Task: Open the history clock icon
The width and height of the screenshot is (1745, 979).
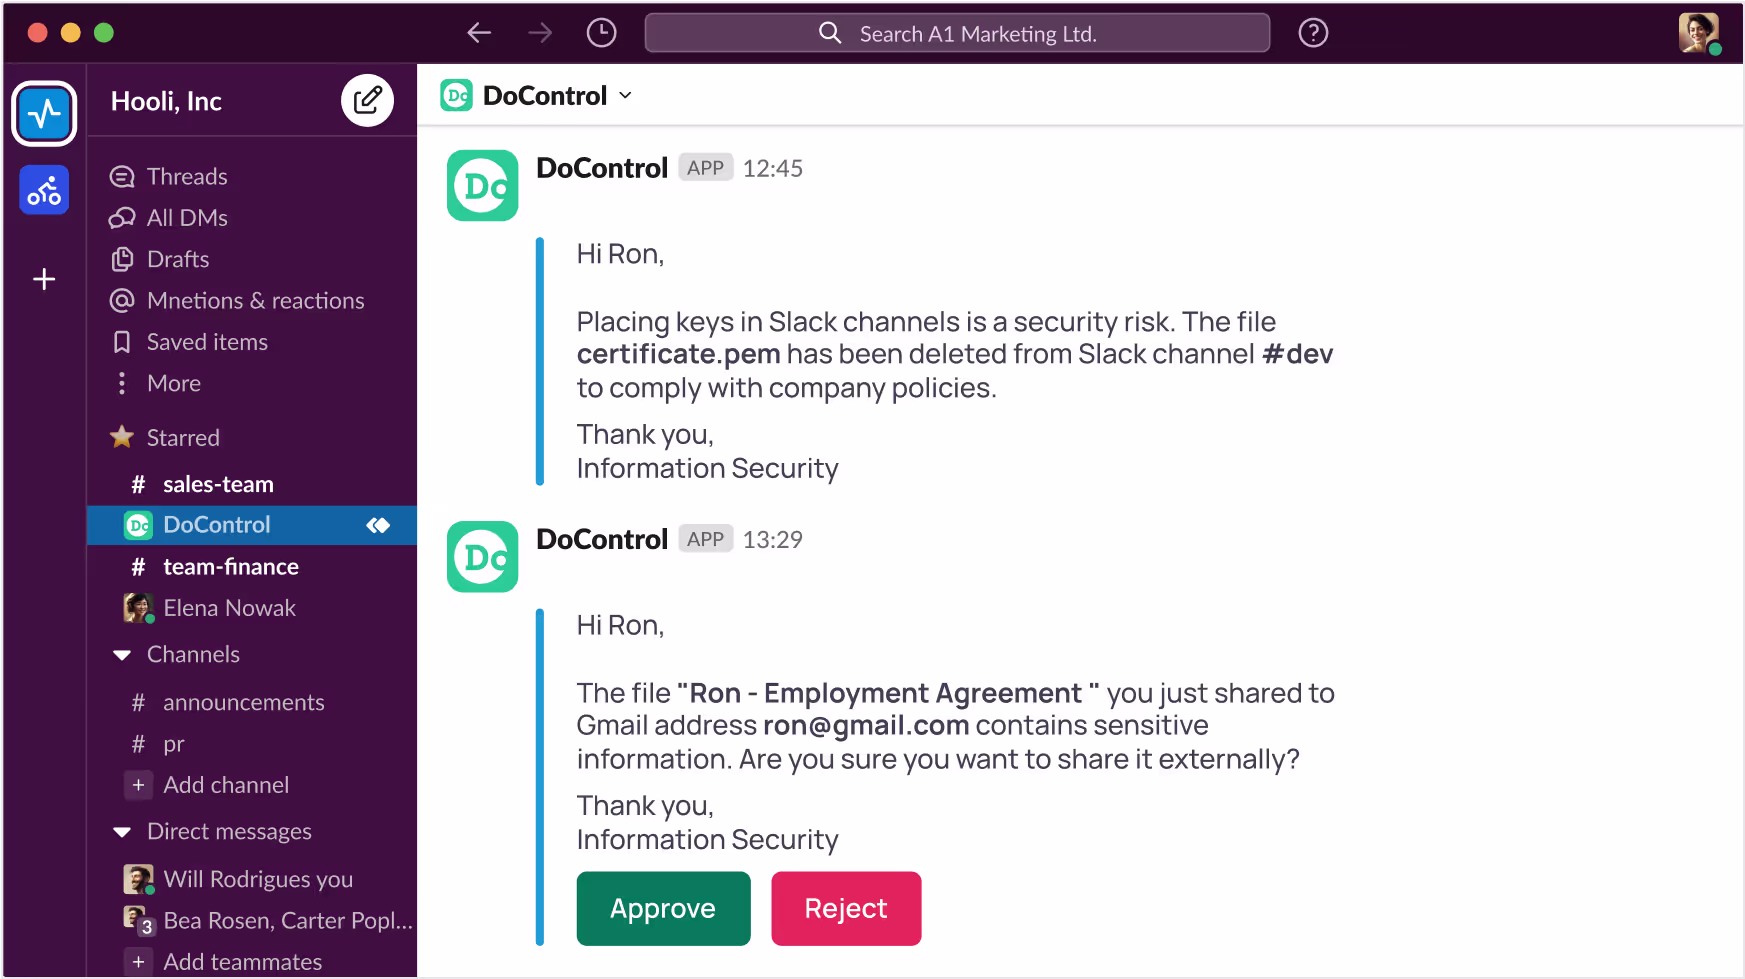Action: [x=601, y=33]
